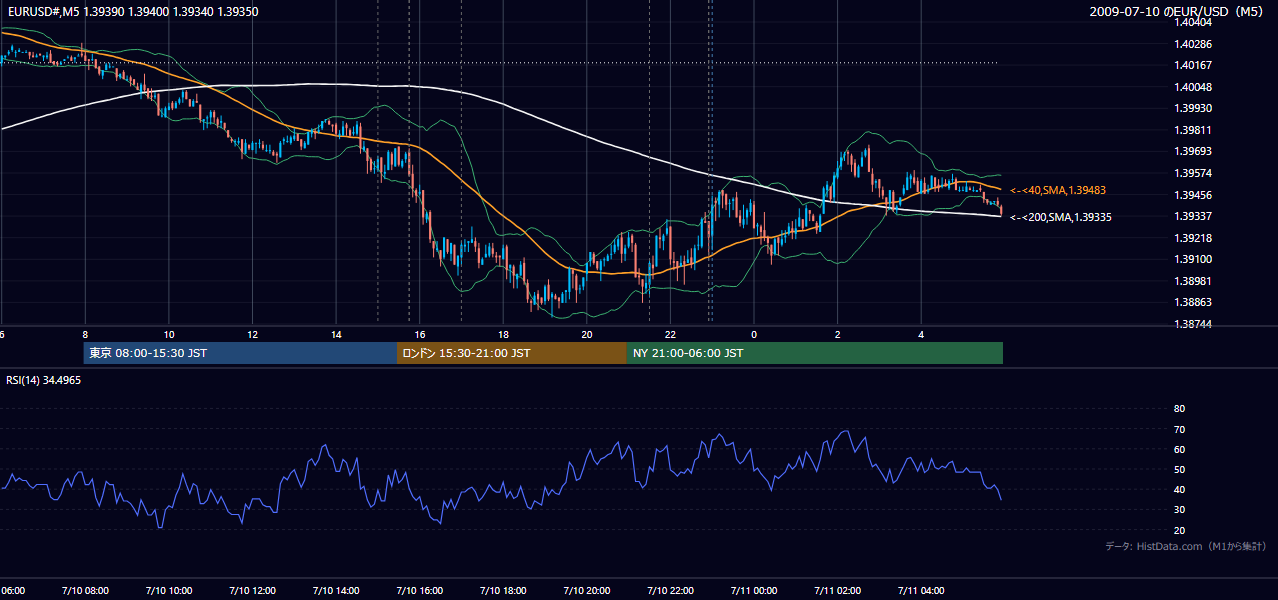This screenshot has height=600, width=1278.
Task: Click price axis value 1.39811
Action: (x=1193, y=130)
